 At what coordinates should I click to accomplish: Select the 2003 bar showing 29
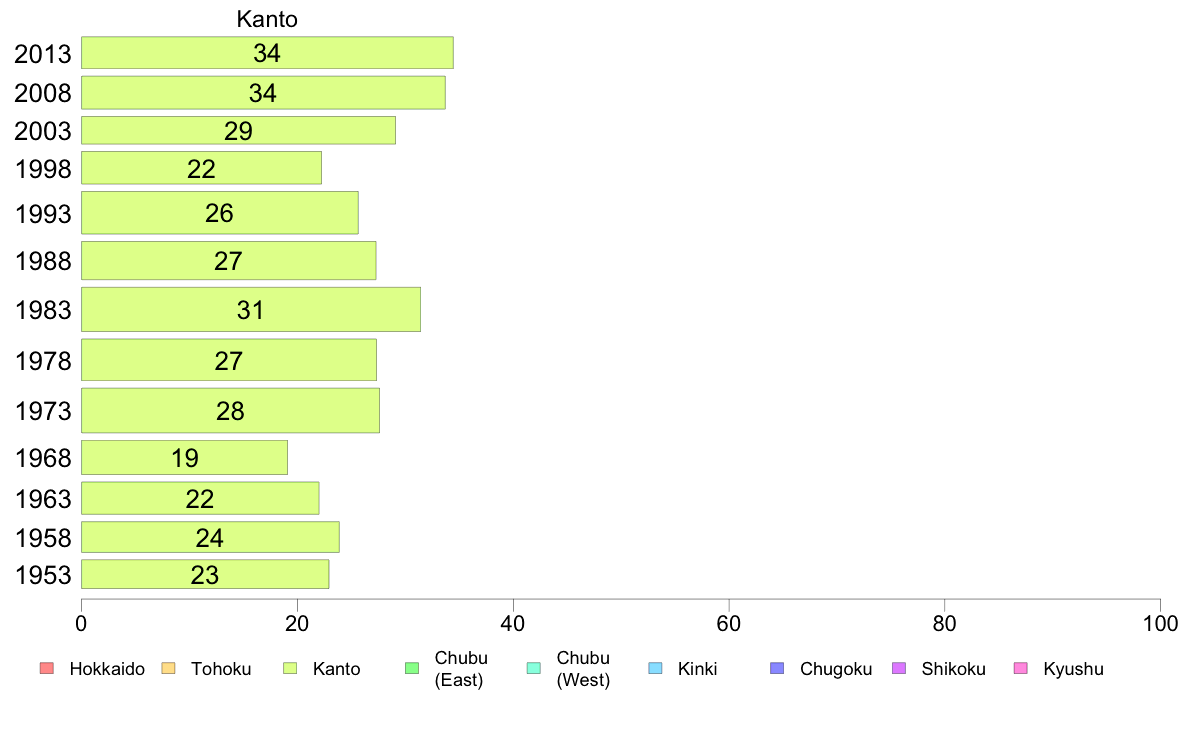coord(239,130)
